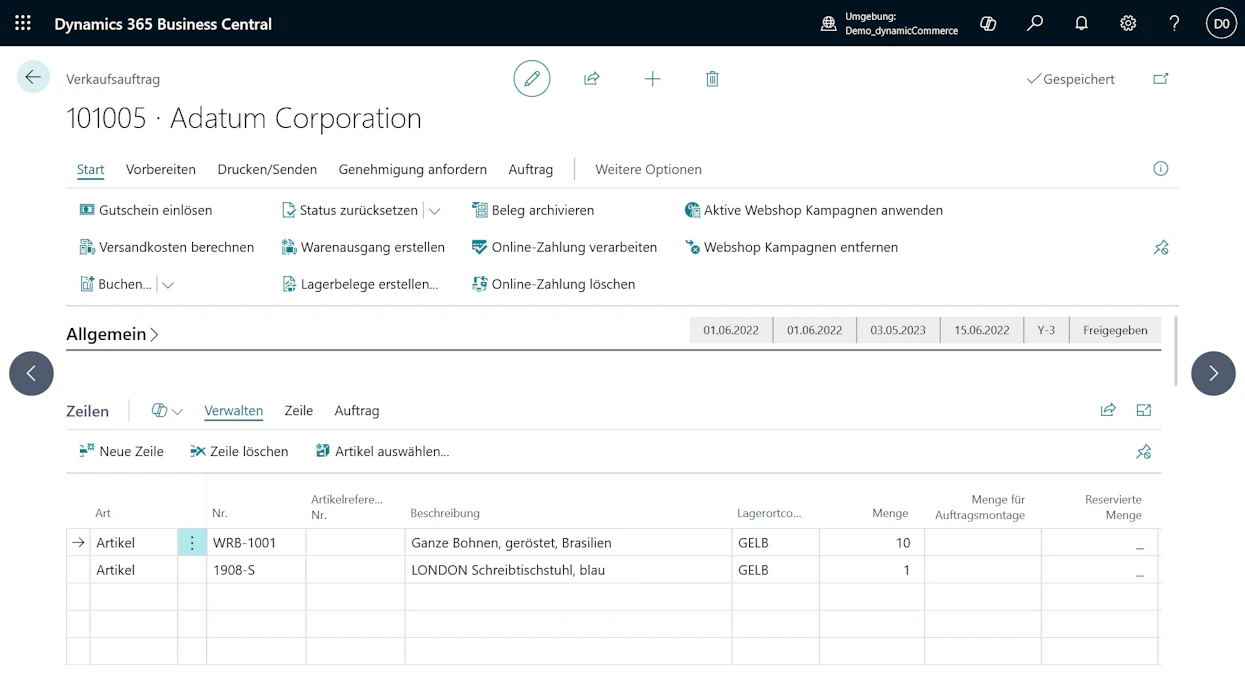Click the Freigegeben status summary
Viewport: 1245px width, 700px height.
[1115, 330]
